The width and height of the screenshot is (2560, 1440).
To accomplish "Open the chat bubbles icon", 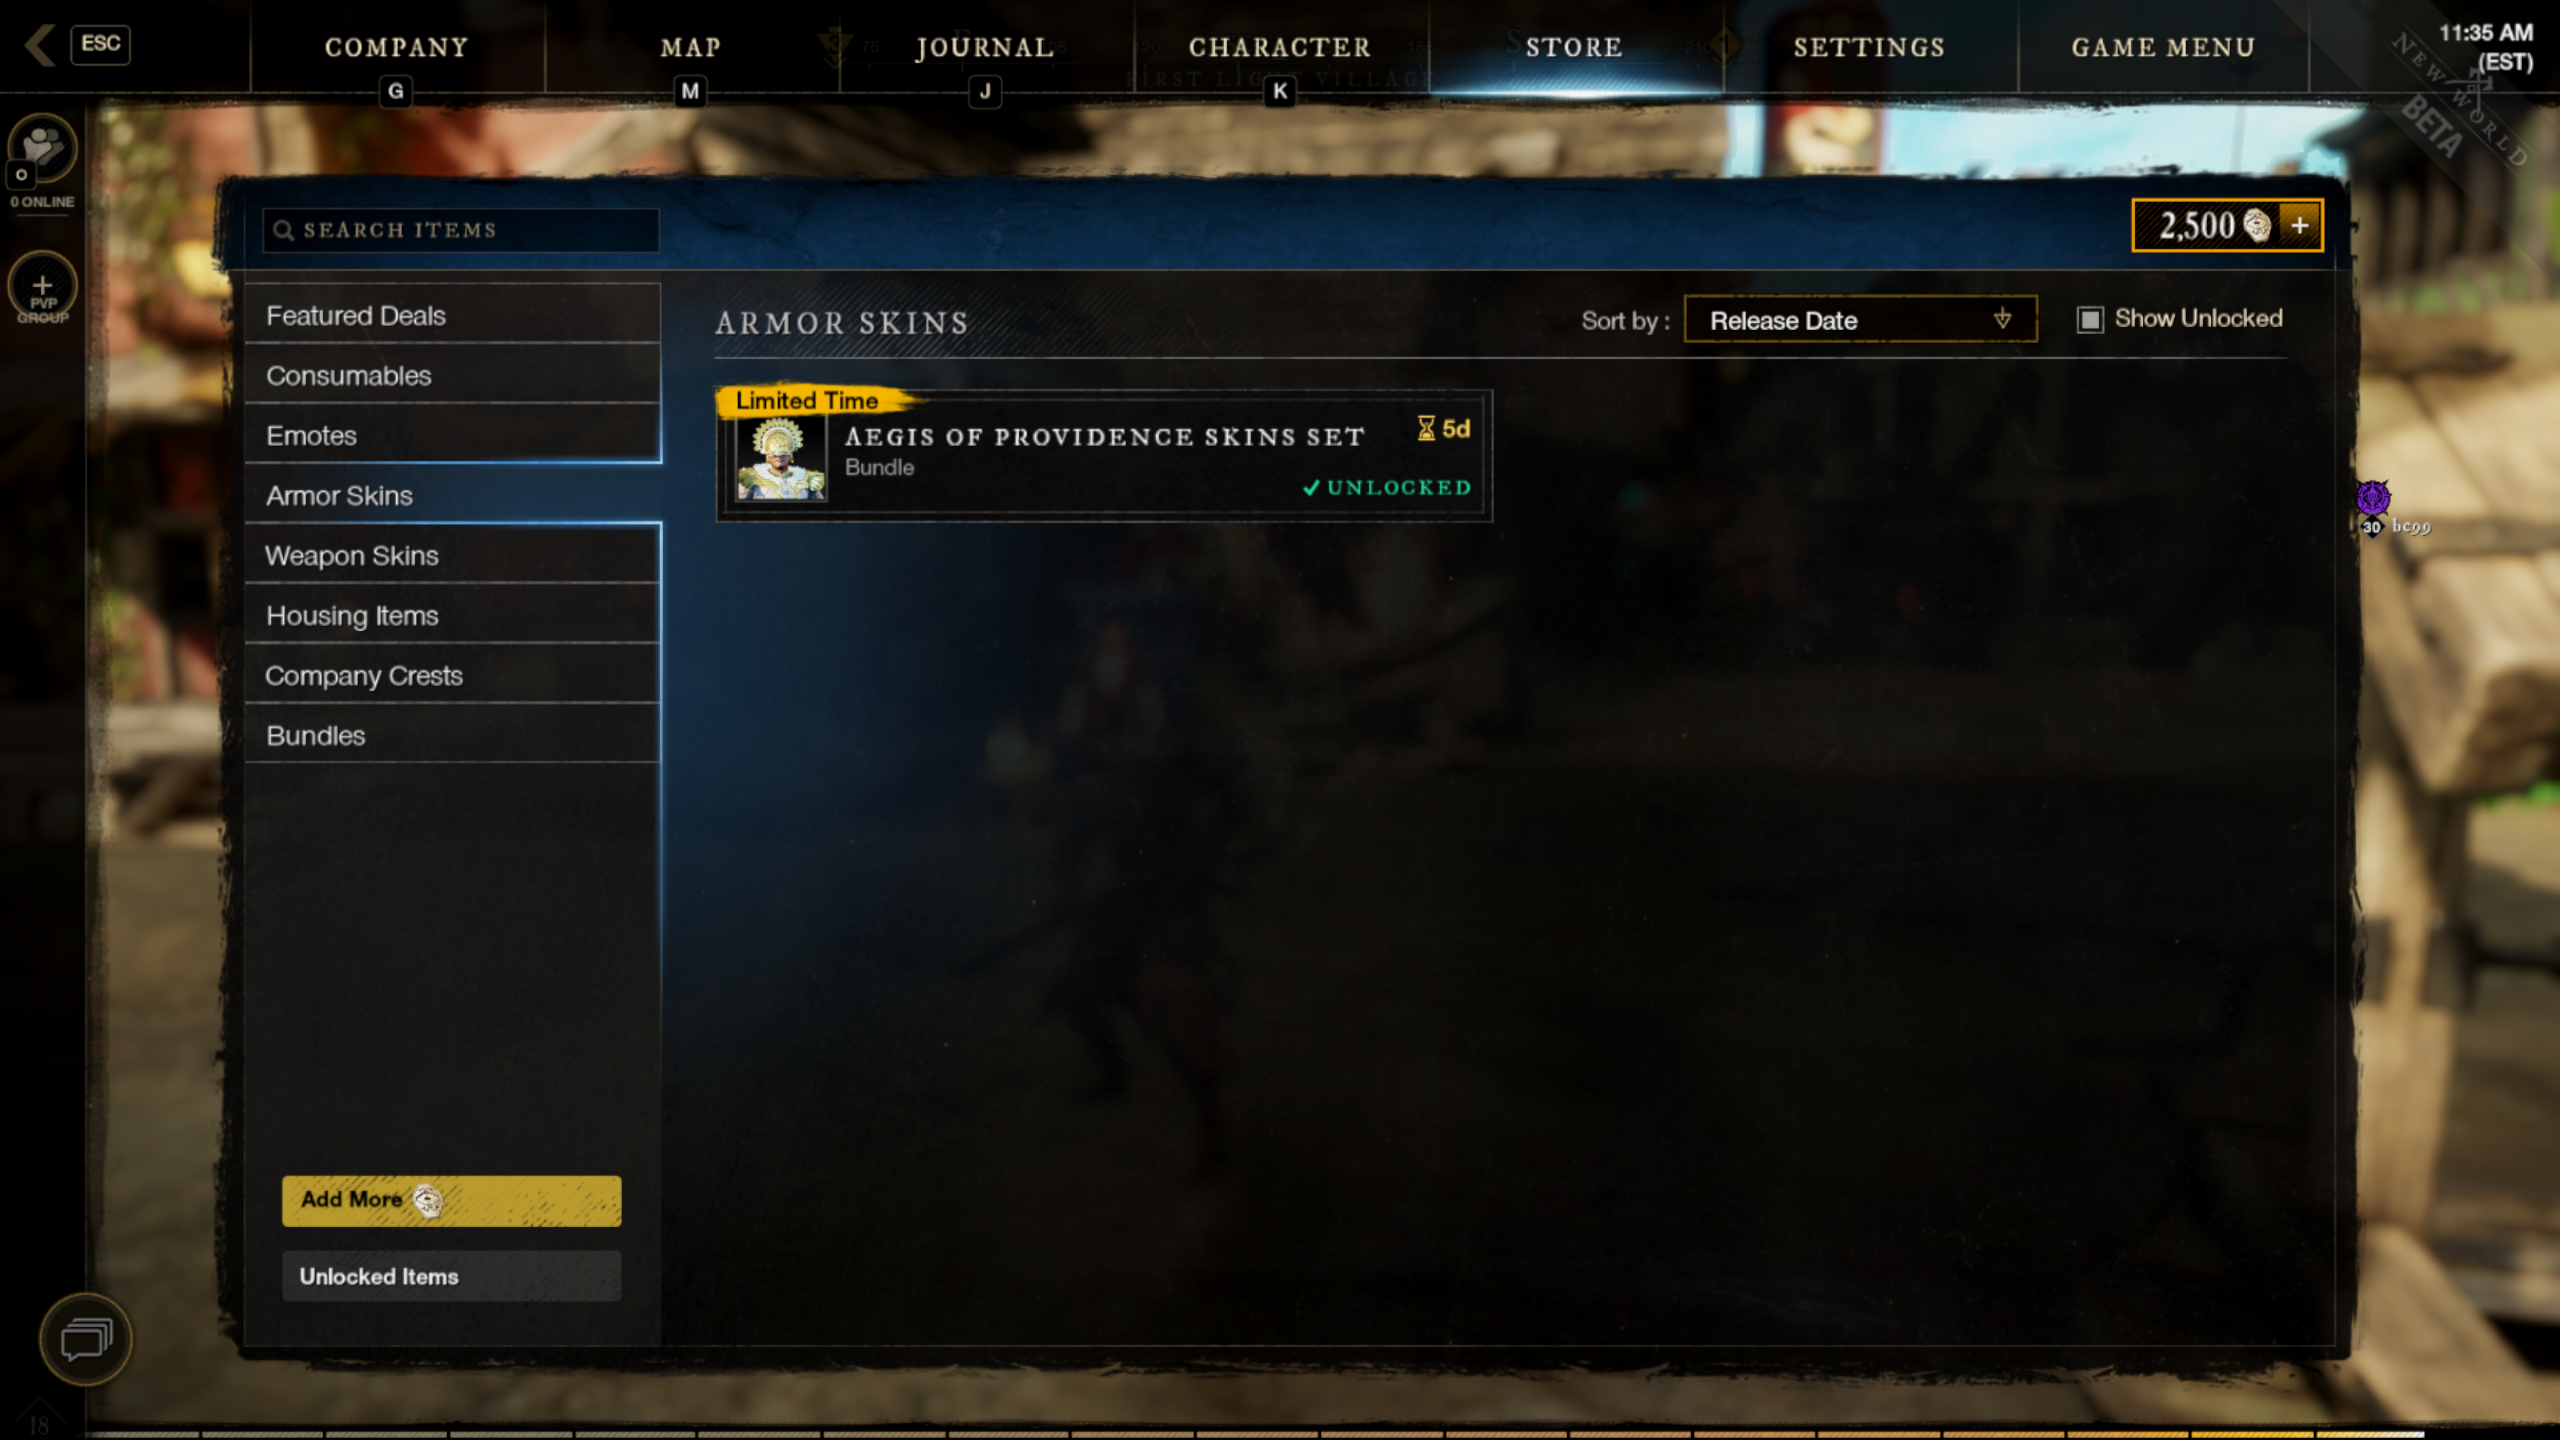I will pos(86,1339).
